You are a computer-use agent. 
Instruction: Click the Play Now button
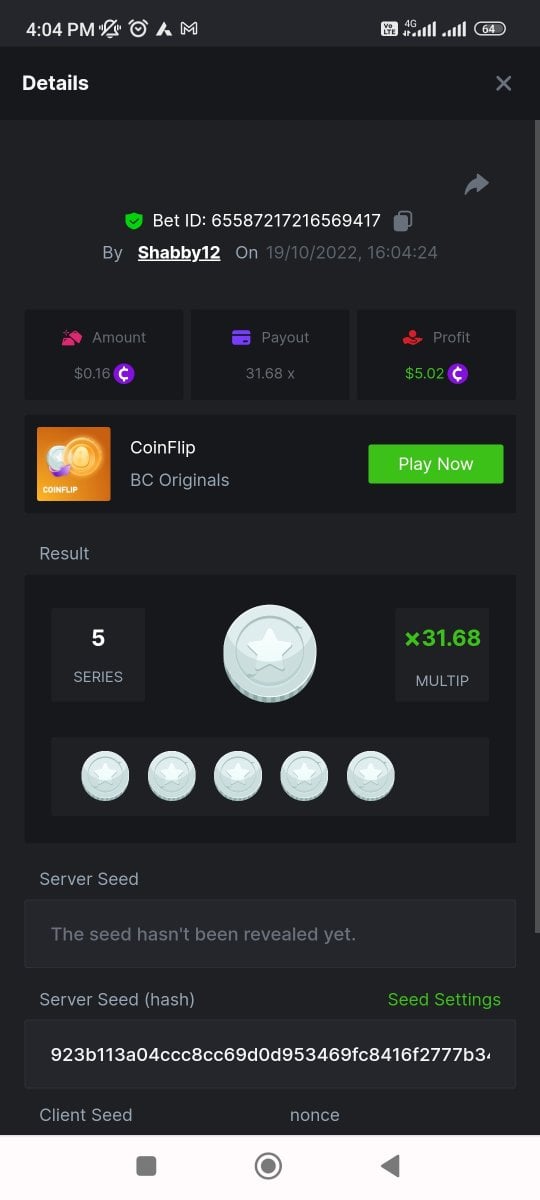pyautogui.click(x=436, y=464)
